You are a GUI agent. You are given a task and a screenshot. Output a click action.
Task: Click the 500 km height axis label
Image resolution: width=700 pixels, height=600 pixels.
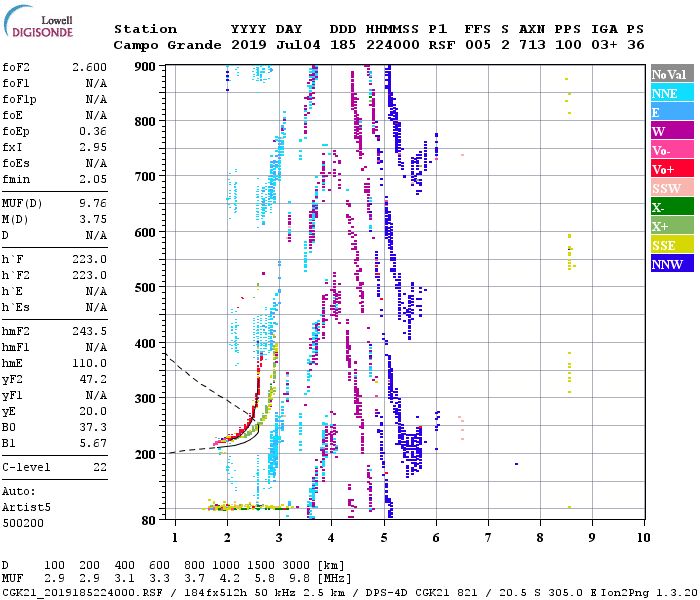[145, 288]
